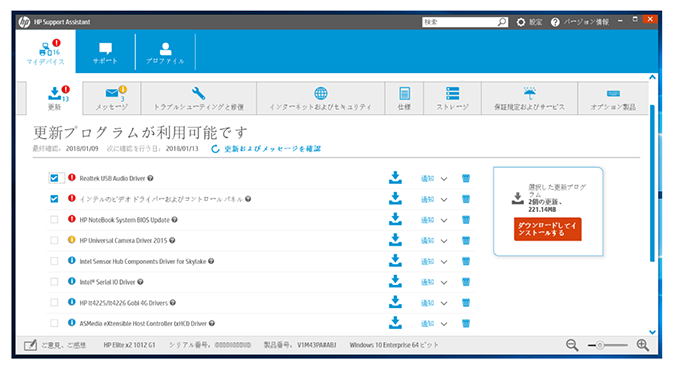The width and height of the screenshot is (673, 367).
Task: Zoom in with the magnifier plus icon
Action: 643,345
